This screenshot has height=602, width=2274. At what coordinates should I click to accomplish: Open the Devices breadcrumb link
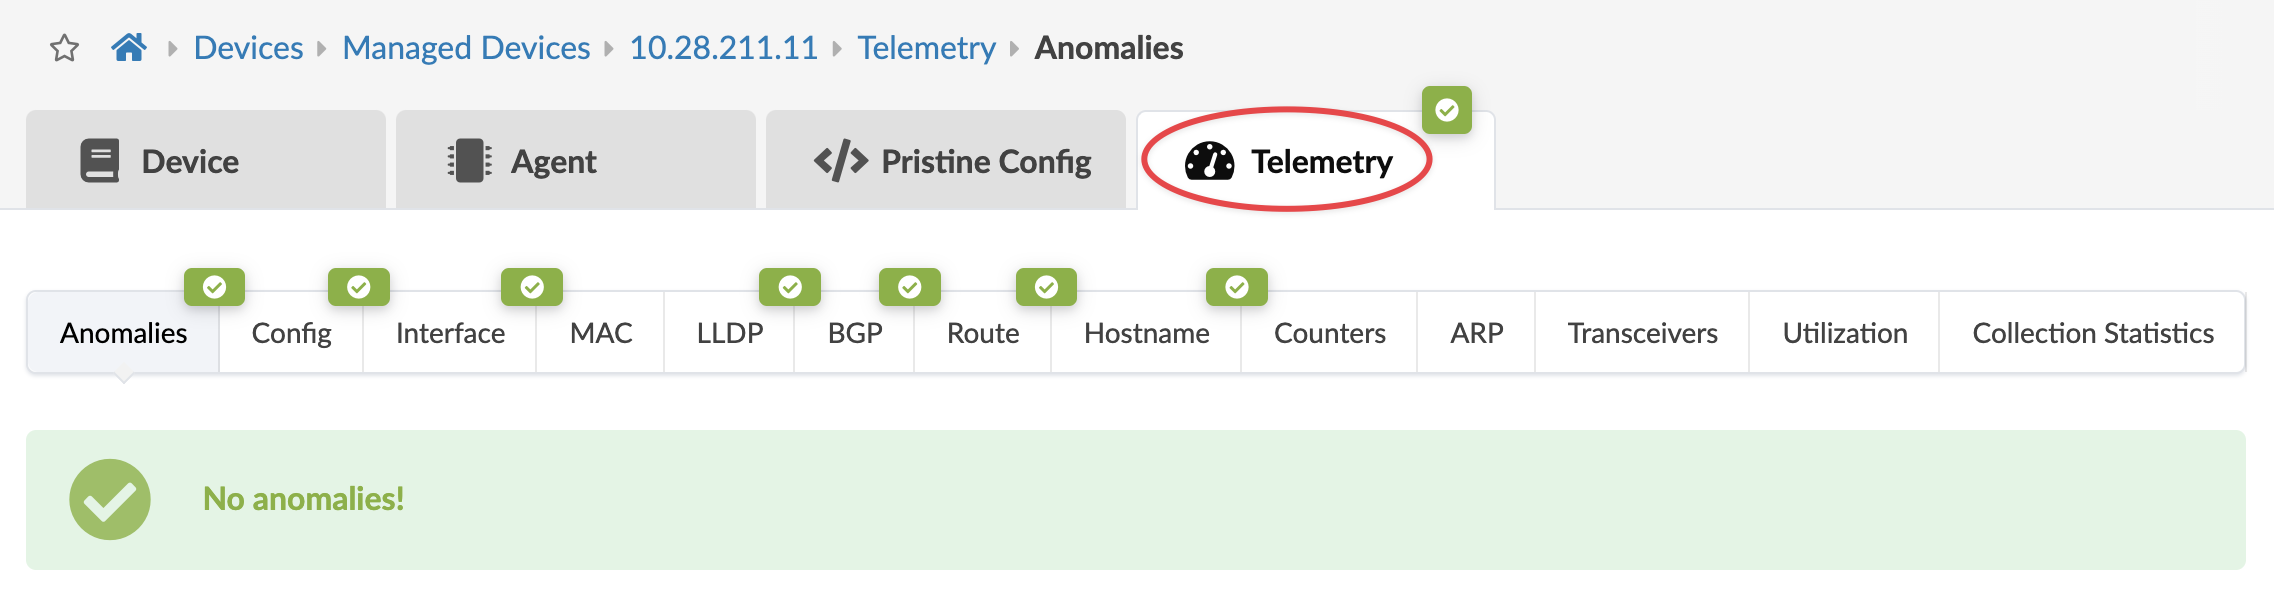(248, 48)
